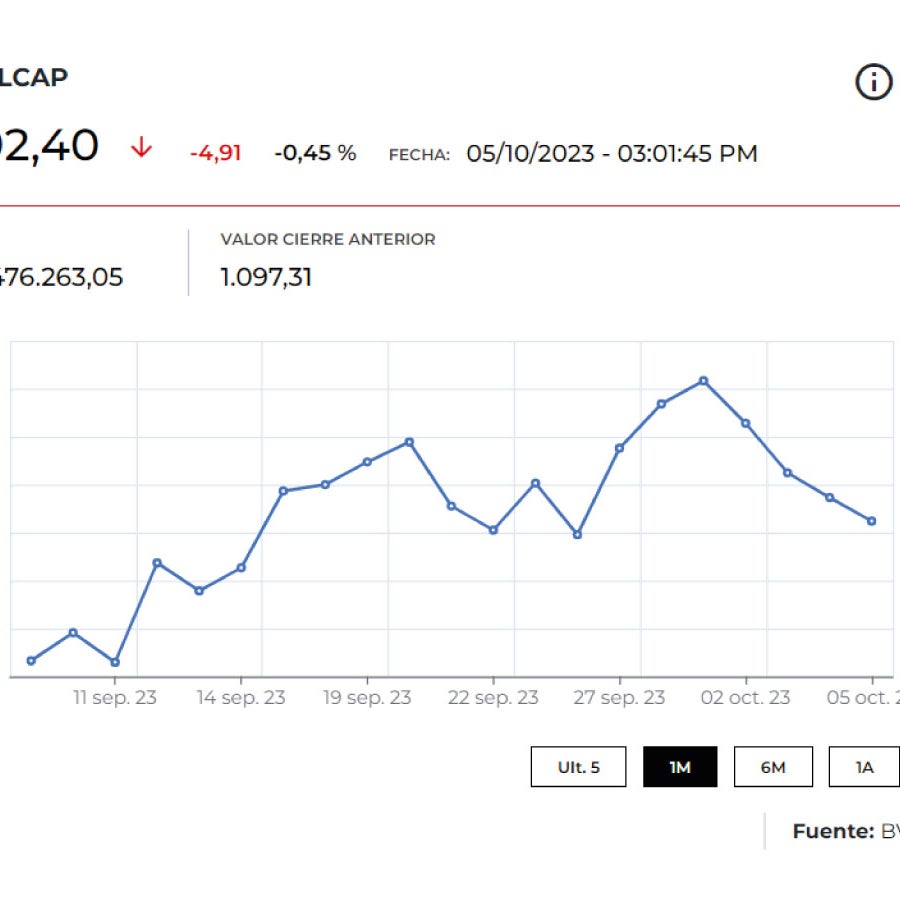Switch to the 6M view

[773, 766]
